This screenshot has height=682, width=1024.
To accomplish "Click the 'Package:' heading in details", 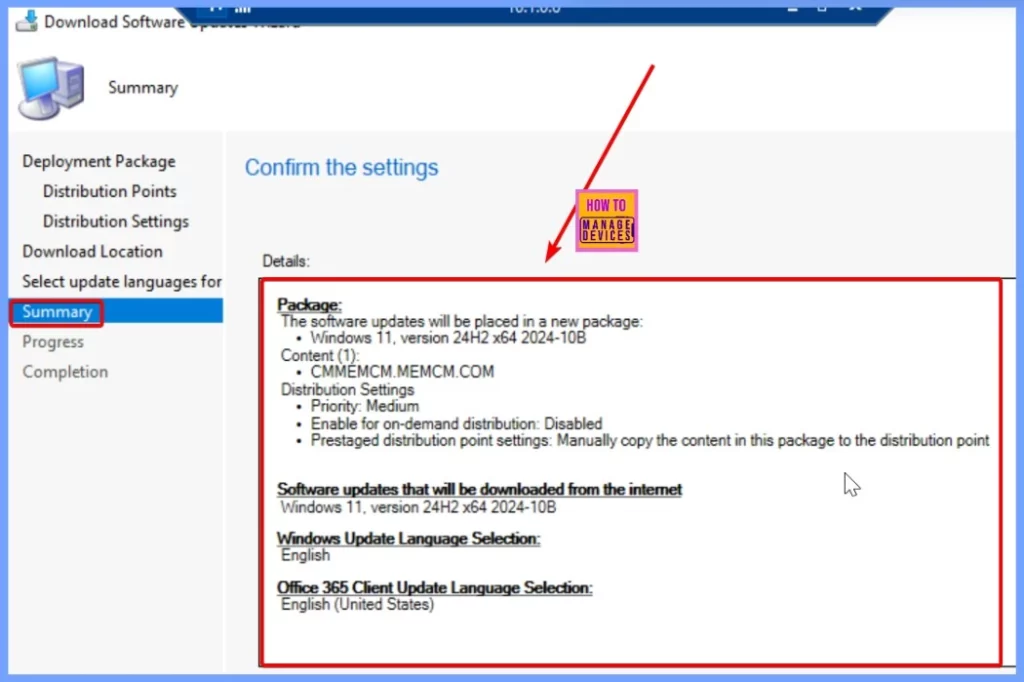I will (309, 304).
